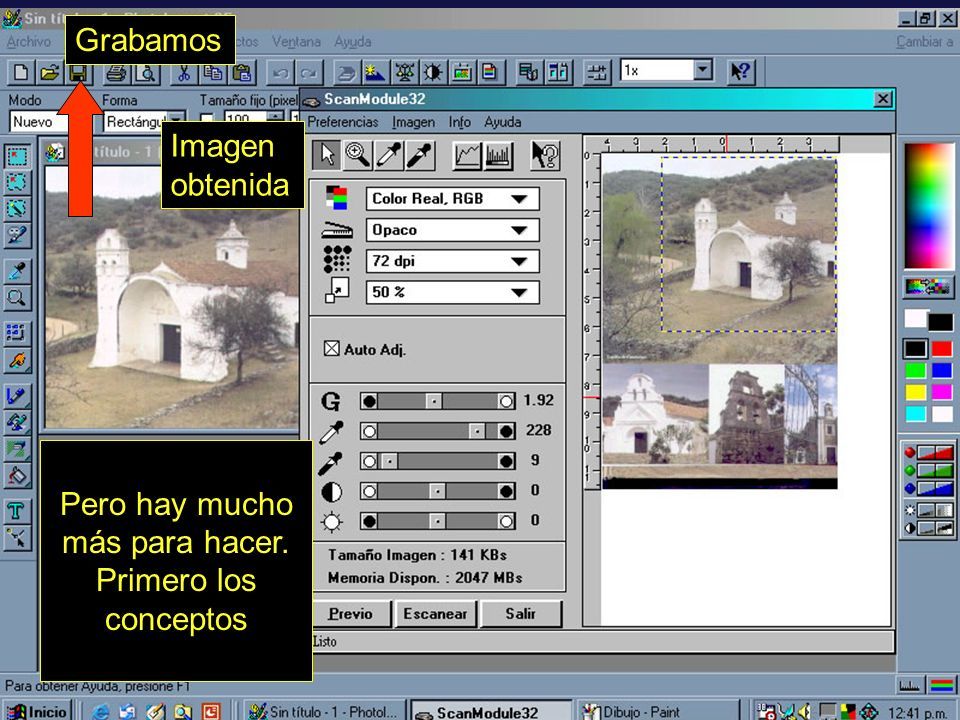Screen dimensions: 960x720
Task: Click the gamma G slider handle
Action: click(433, 401)
